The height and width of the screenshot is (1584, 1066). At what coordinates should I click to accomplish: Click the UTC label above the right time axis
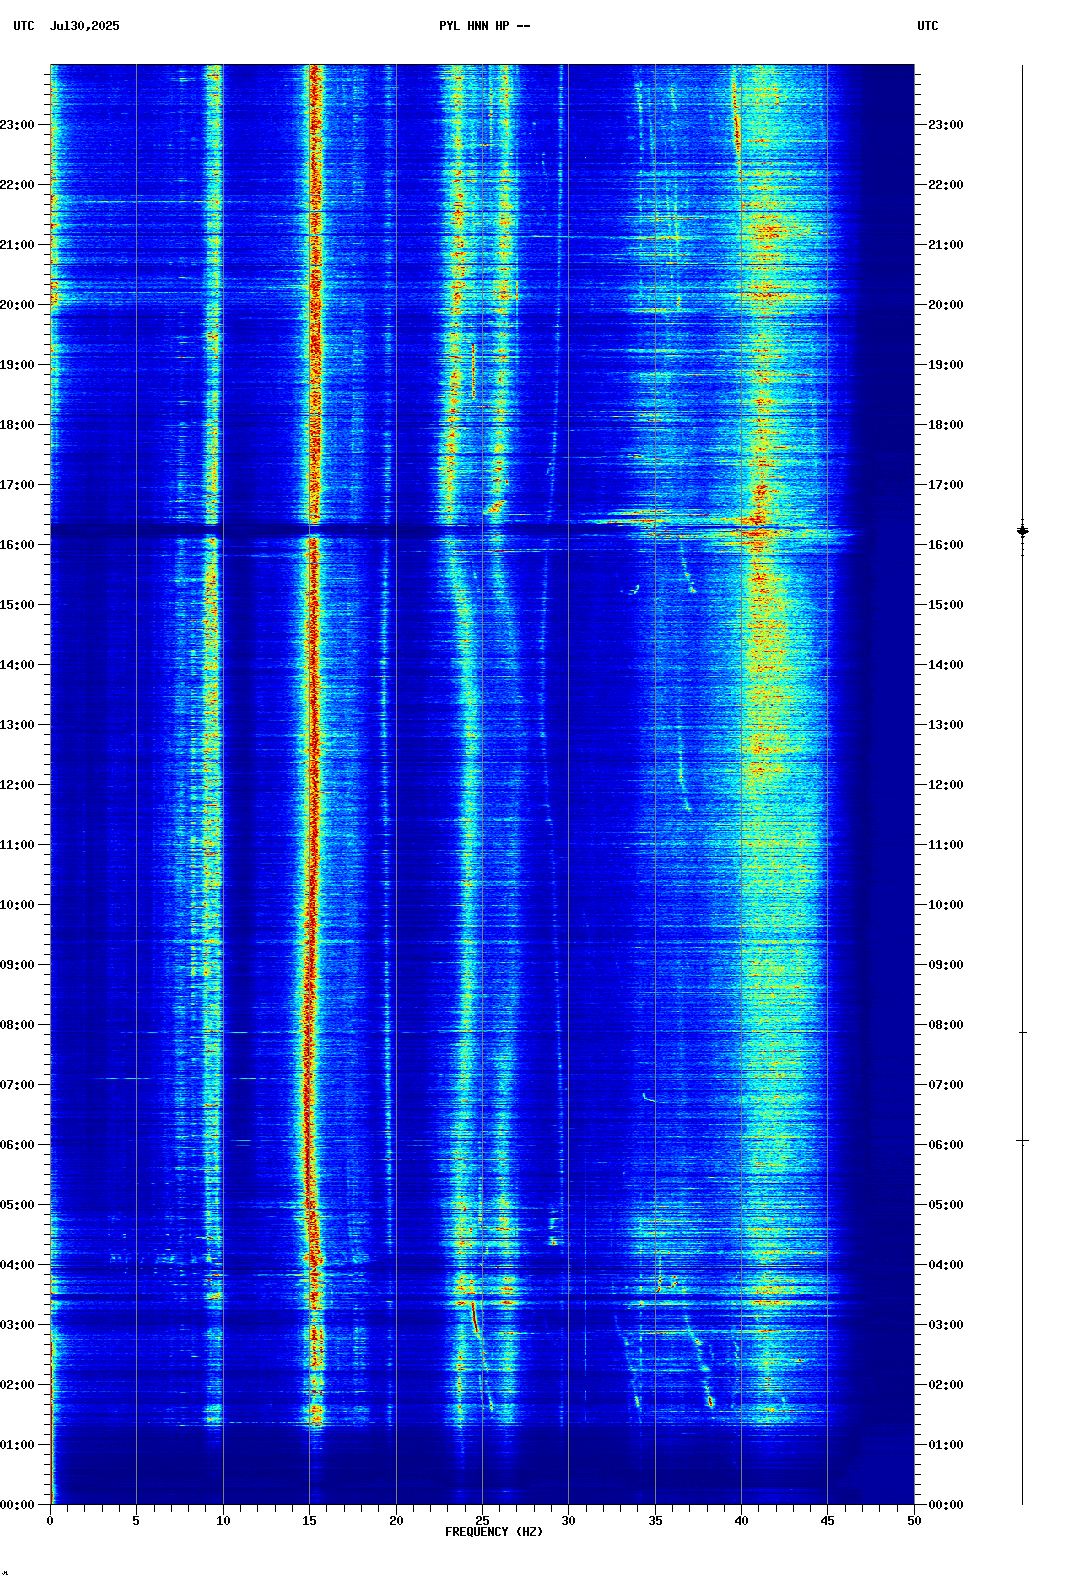pyautogui.click(x=928, y=26)
